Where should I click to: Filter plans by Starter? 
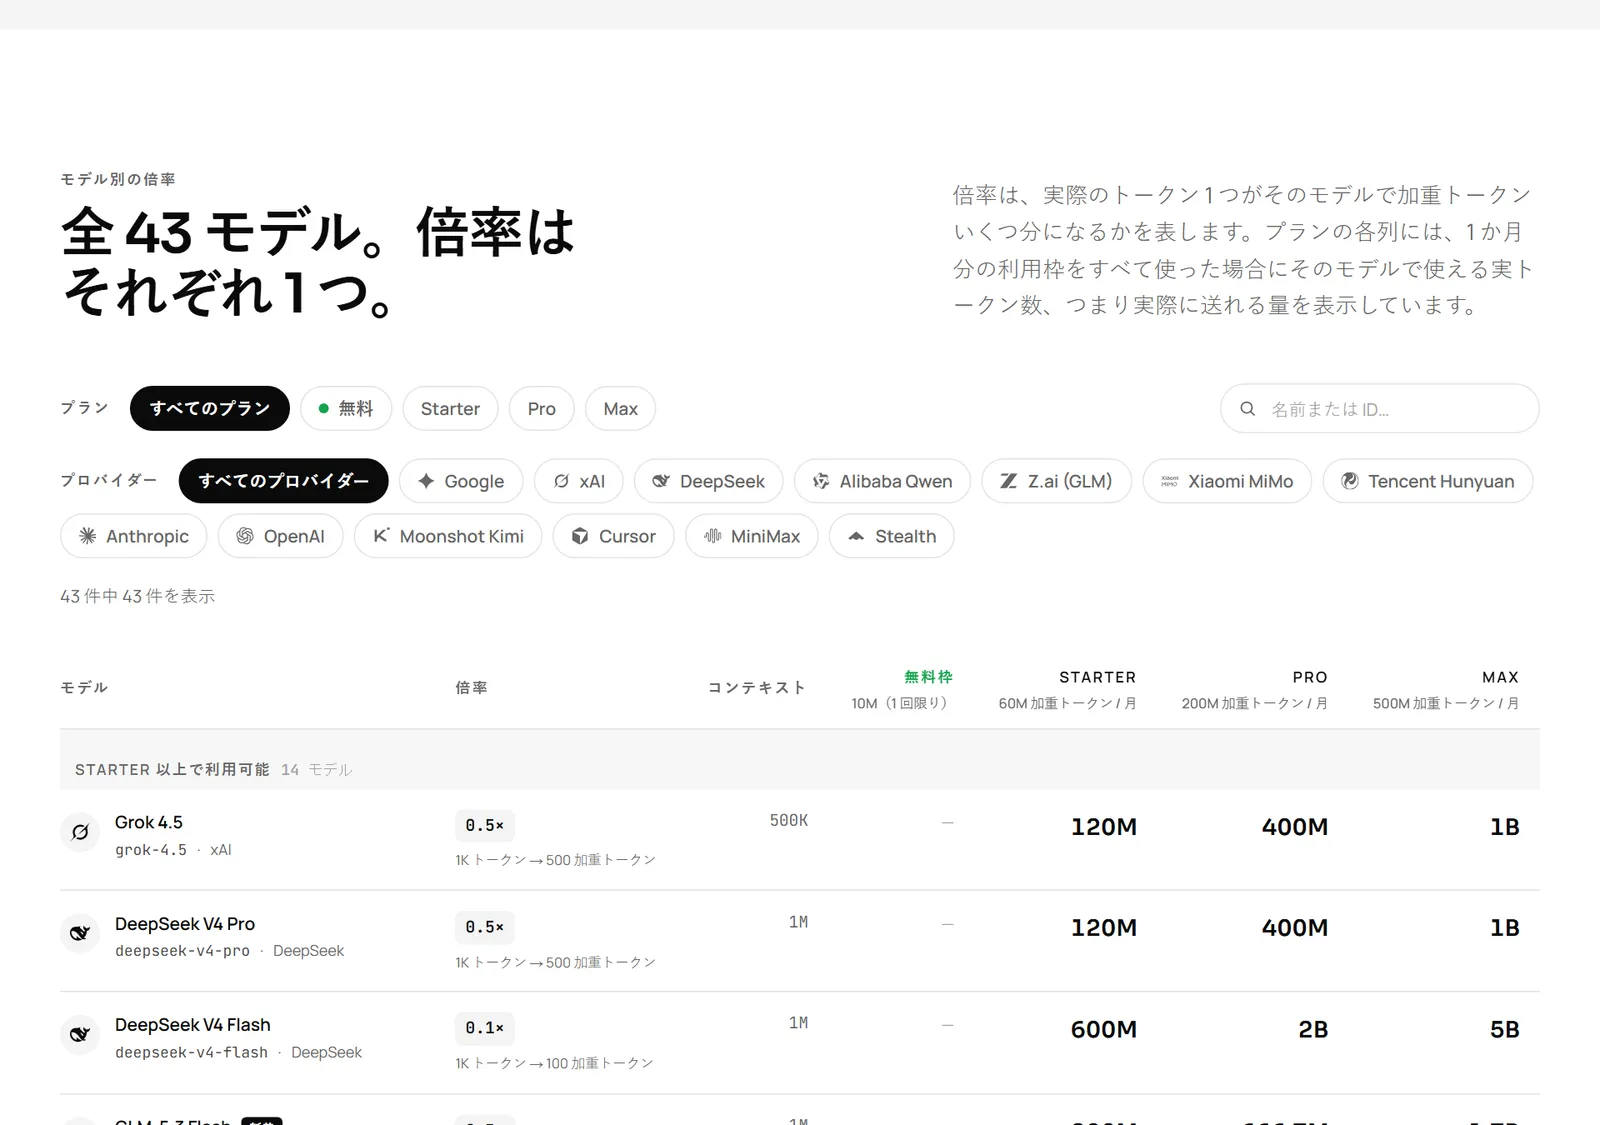click(450, 408)
